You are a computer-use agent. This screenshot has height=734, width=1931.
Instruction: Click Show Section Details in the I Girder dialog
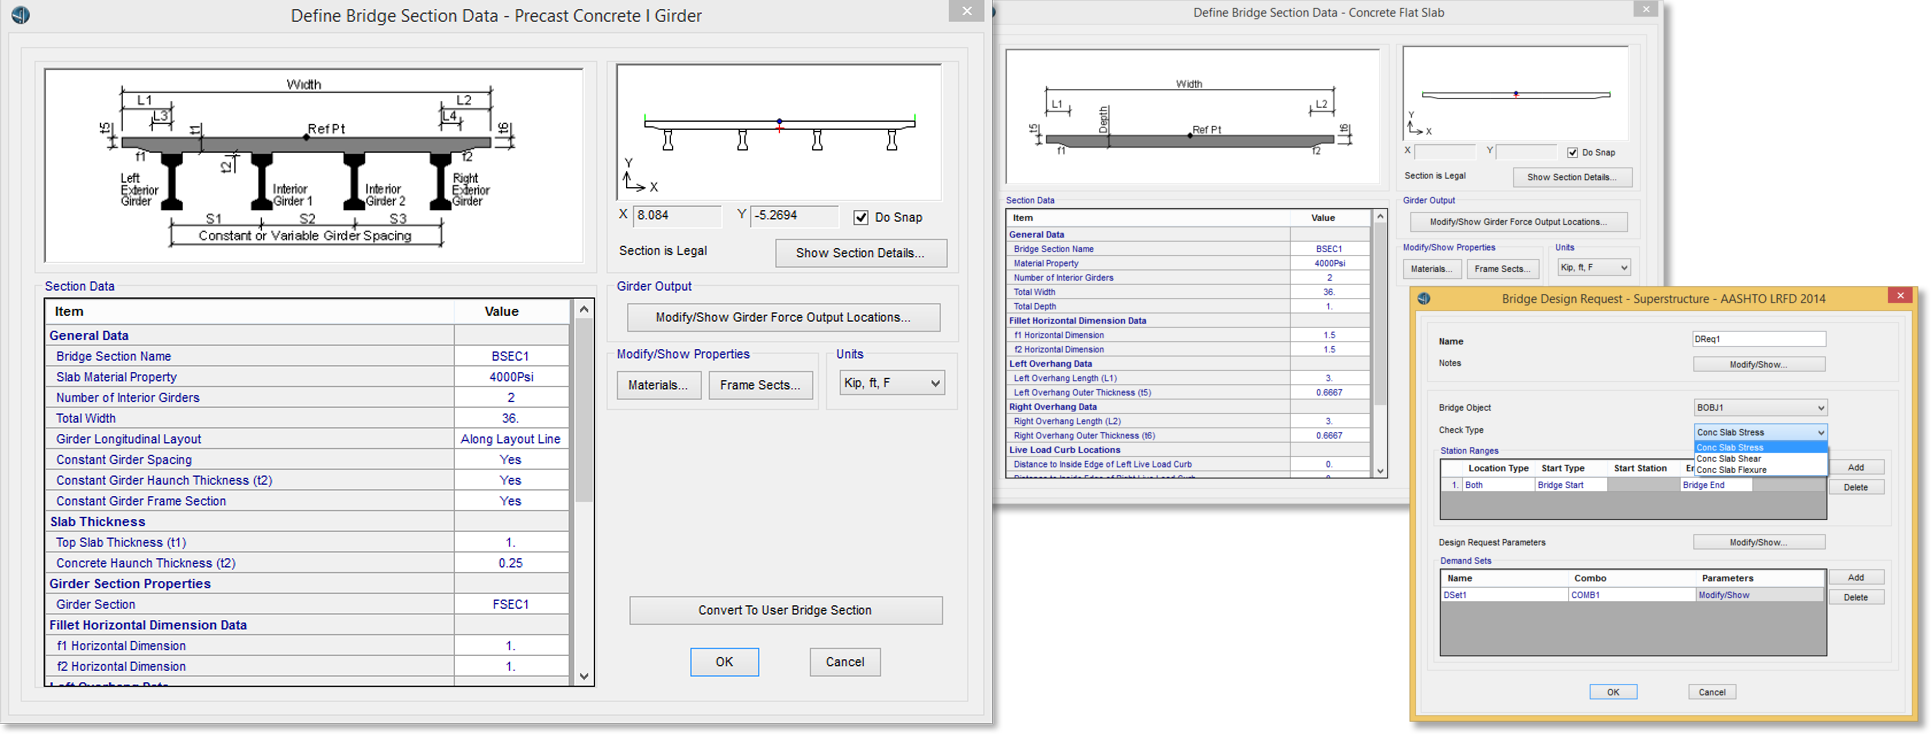pyautogui.click(x=860, y=253)
